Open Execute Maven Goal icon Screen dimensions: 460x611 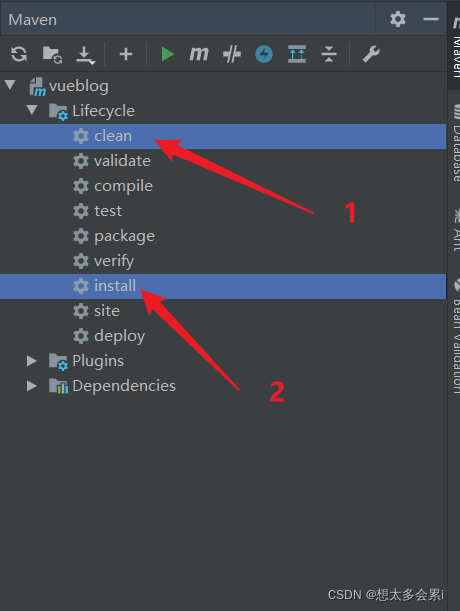pyautogui.click(x=199, y=54)
